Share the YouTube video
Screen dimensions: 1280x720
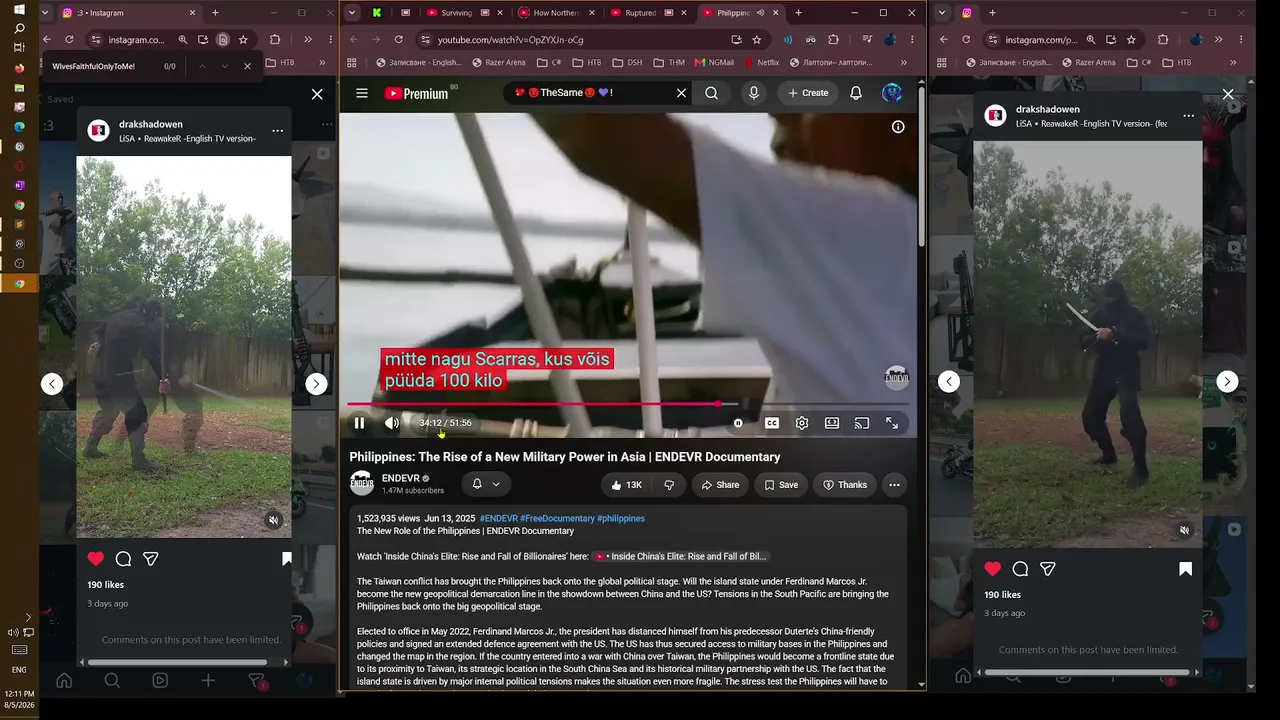coord(720,485)
